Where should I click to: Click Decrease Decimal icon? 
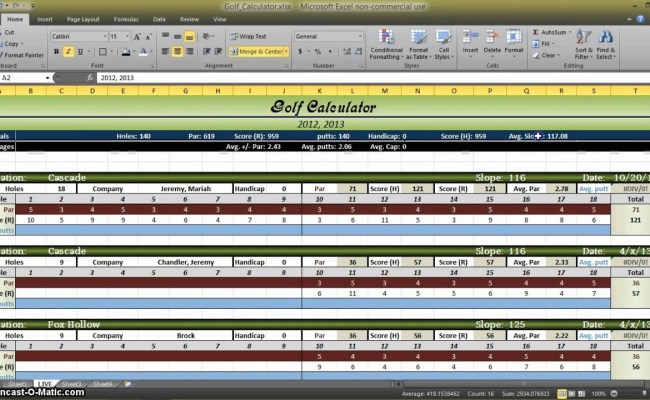pyautogui.click(x=359, y=51)
